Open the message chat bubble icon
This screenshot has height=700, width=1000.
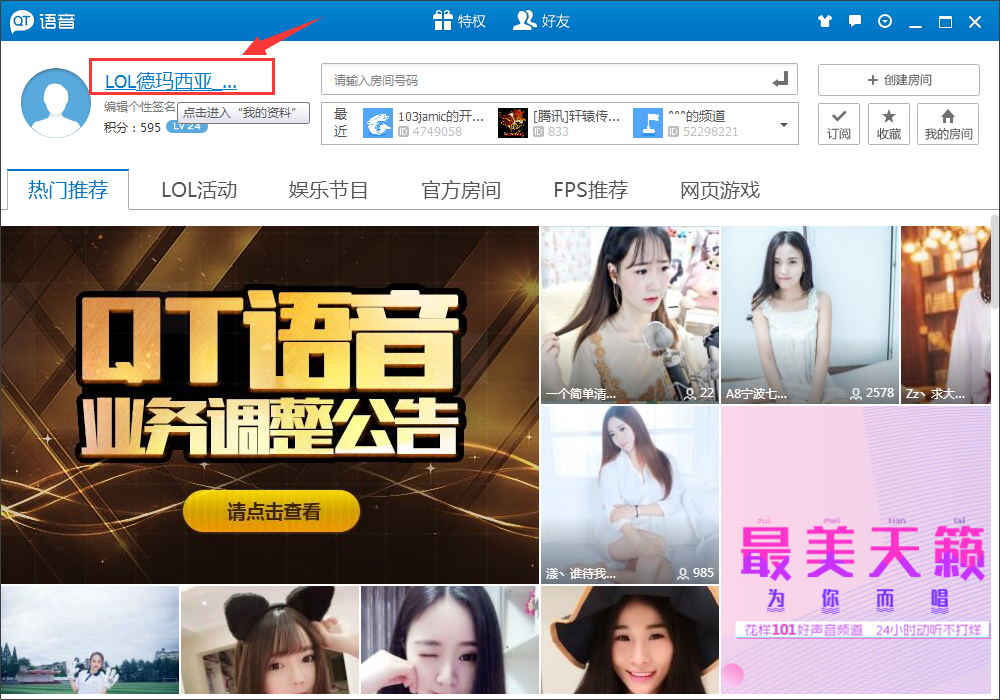click(x=854, y=20)
